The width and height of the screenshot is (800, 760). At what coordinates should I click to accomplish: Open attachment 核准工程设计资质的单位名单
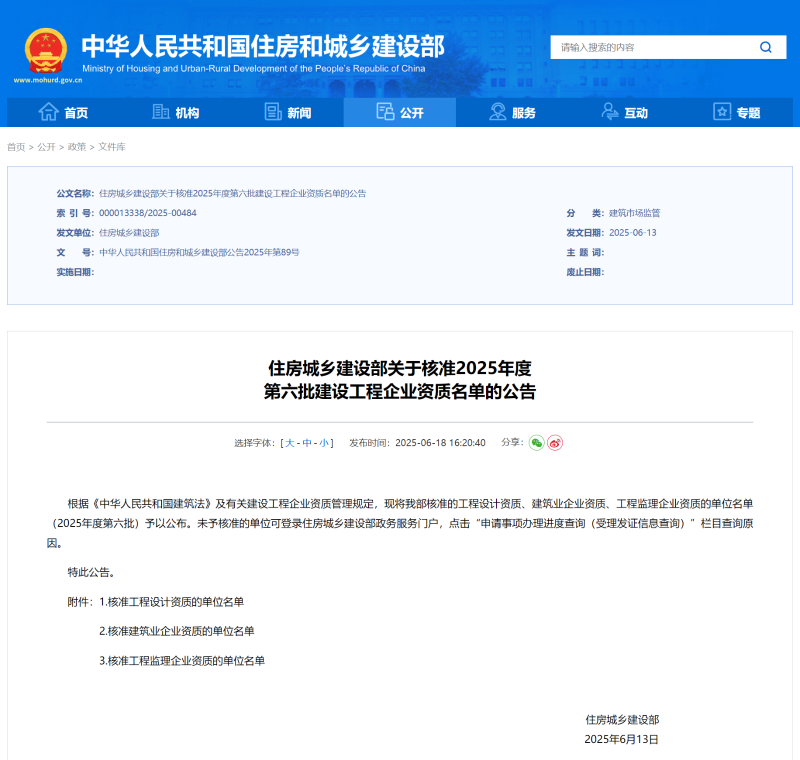click(x=176, y=602)
